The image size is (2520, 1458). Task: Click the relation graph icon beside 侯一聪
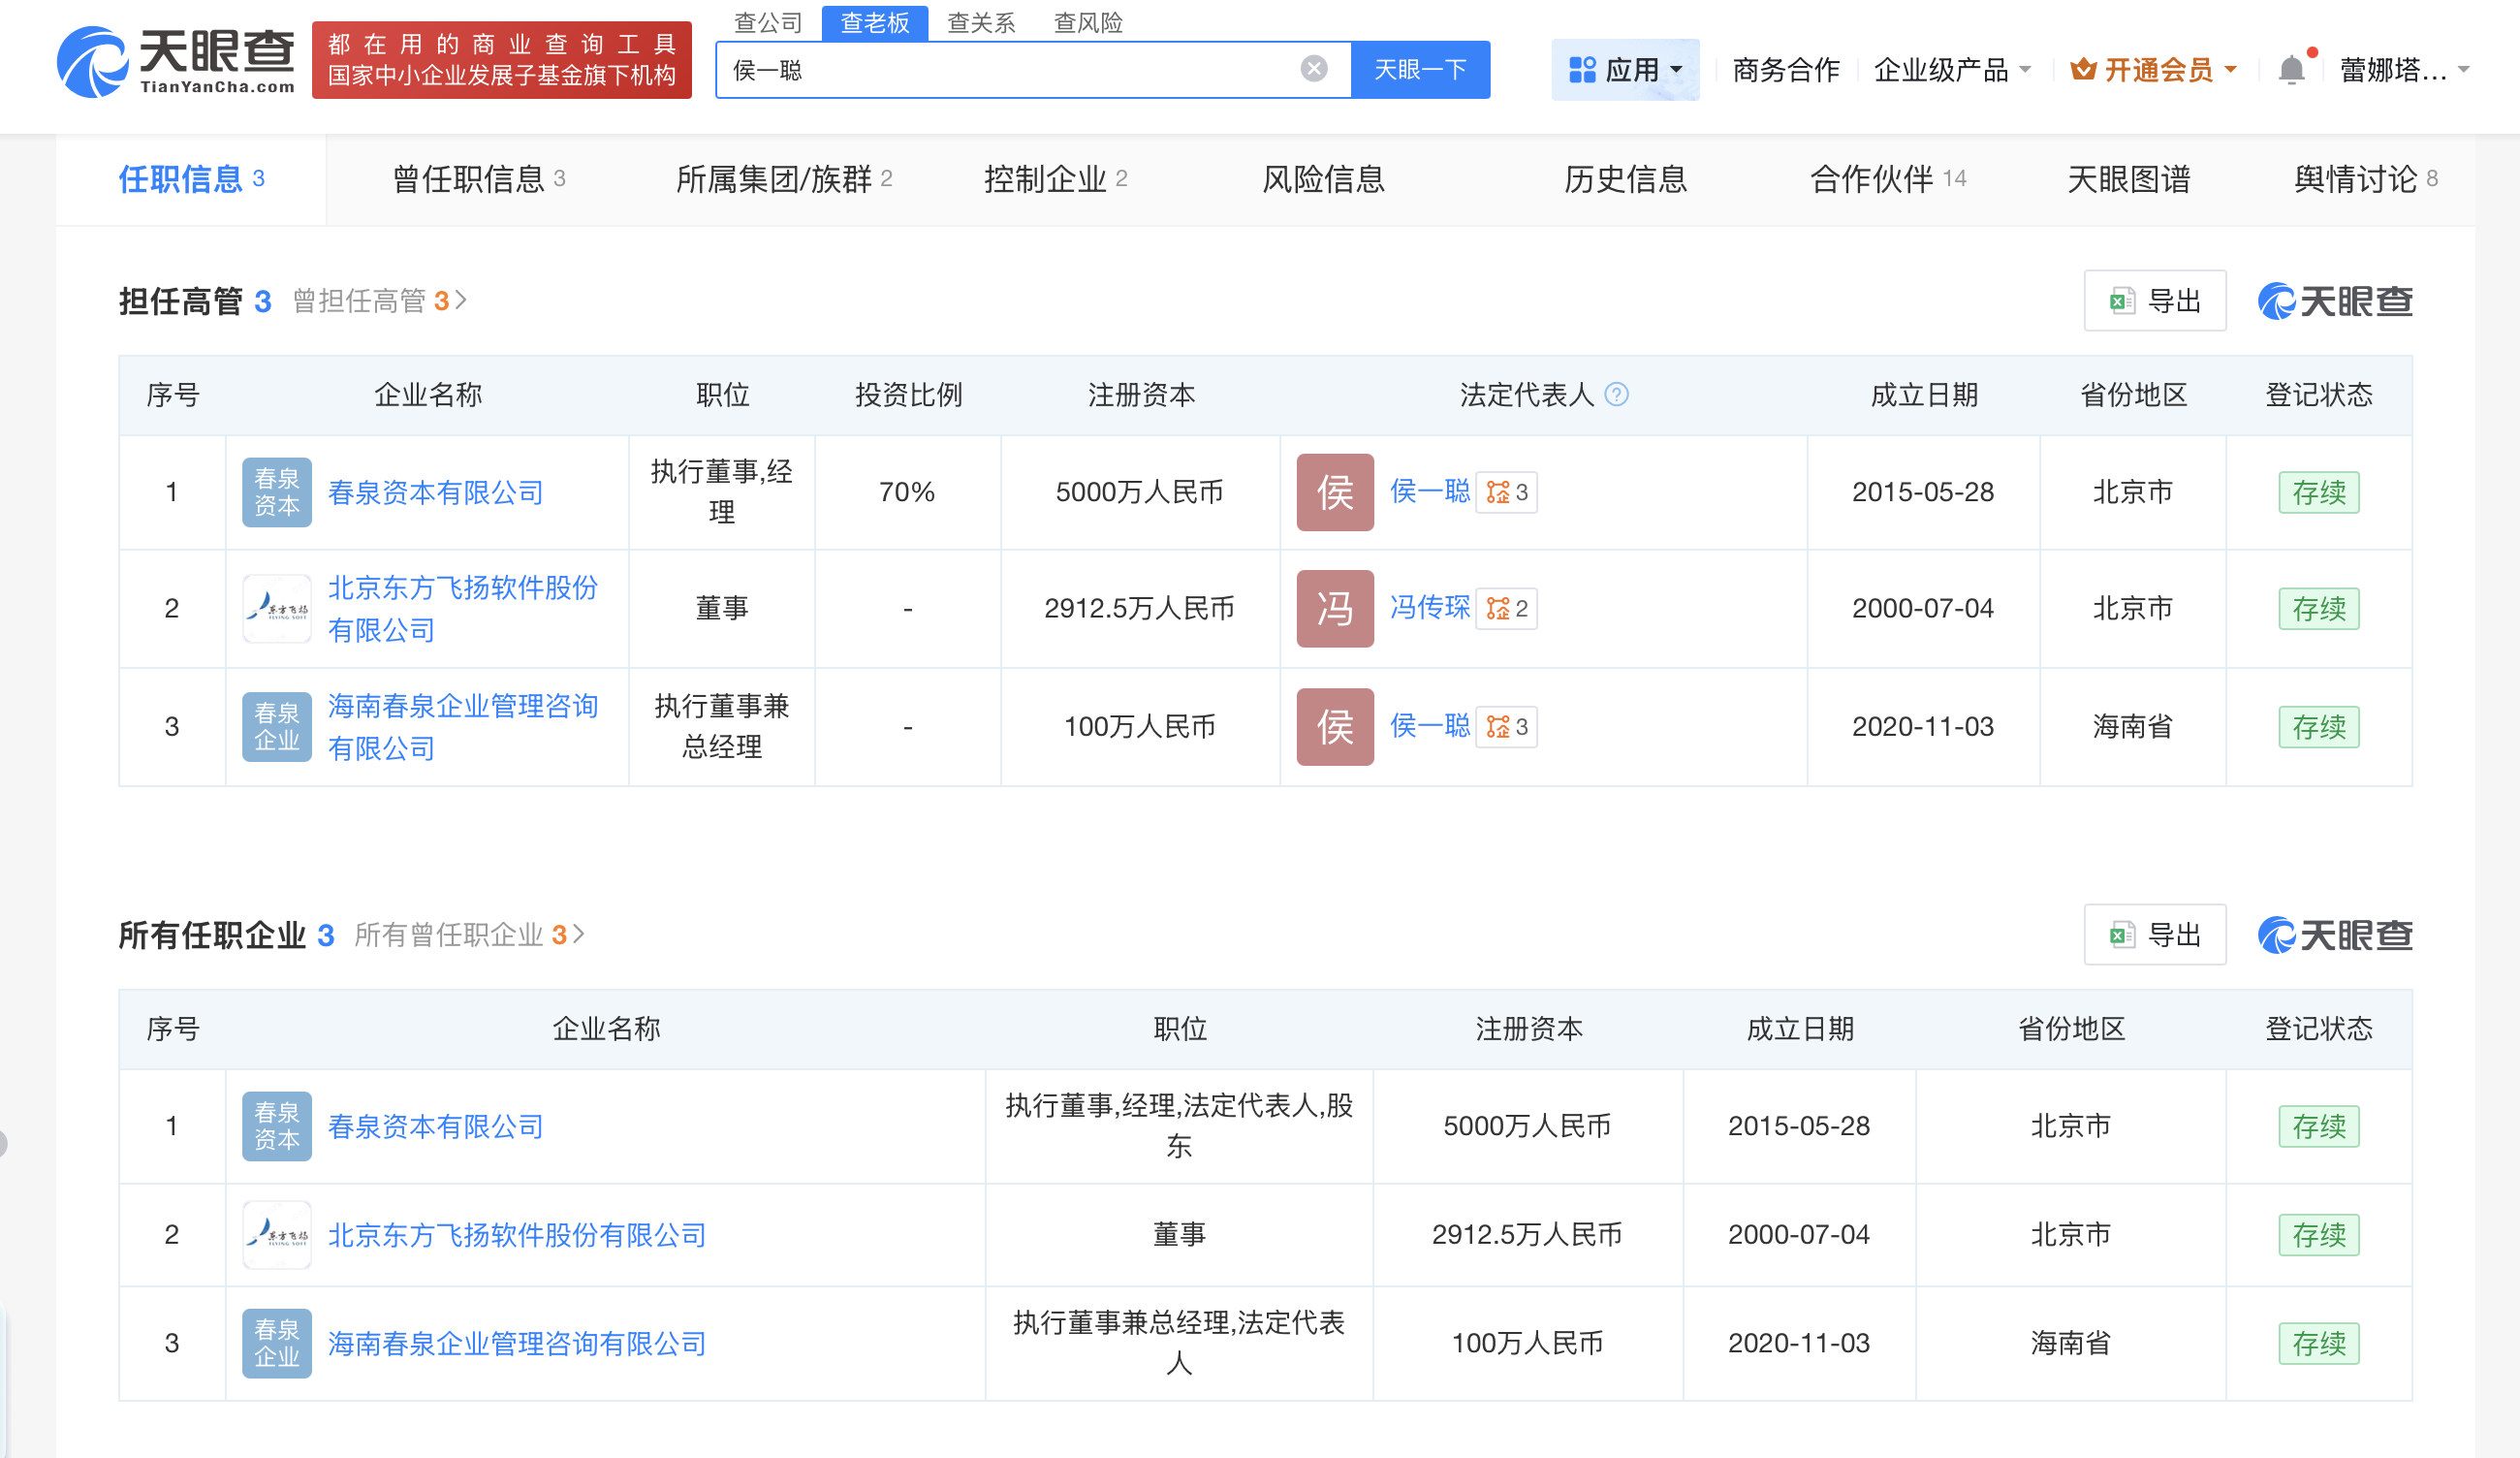point(1506,492)
